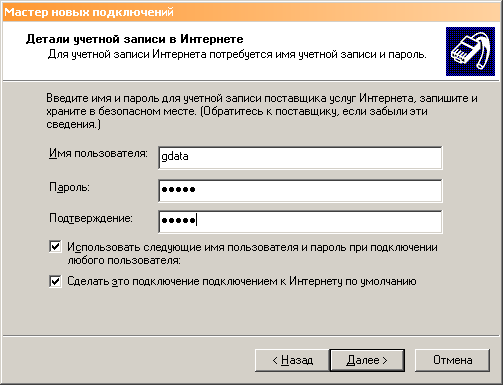Click the subtitle text under the heading
The height and width of the screenshot is (385, 503).
point(237,54)
